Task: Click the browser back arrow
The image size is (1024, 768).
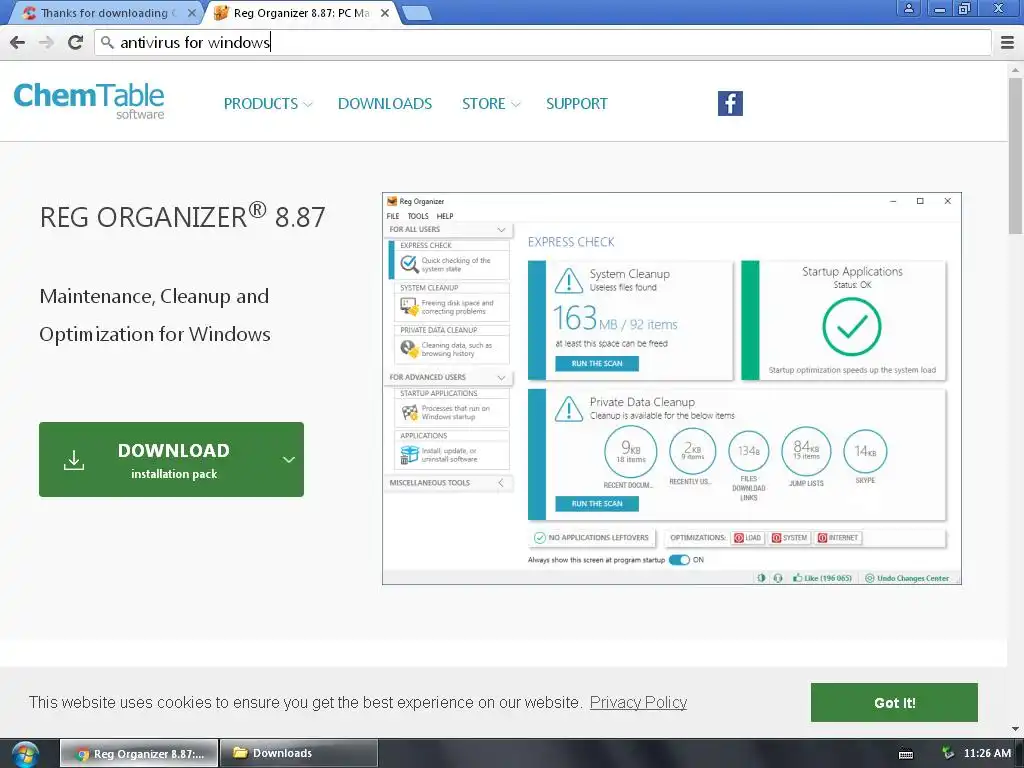Action: coord(18,42)
